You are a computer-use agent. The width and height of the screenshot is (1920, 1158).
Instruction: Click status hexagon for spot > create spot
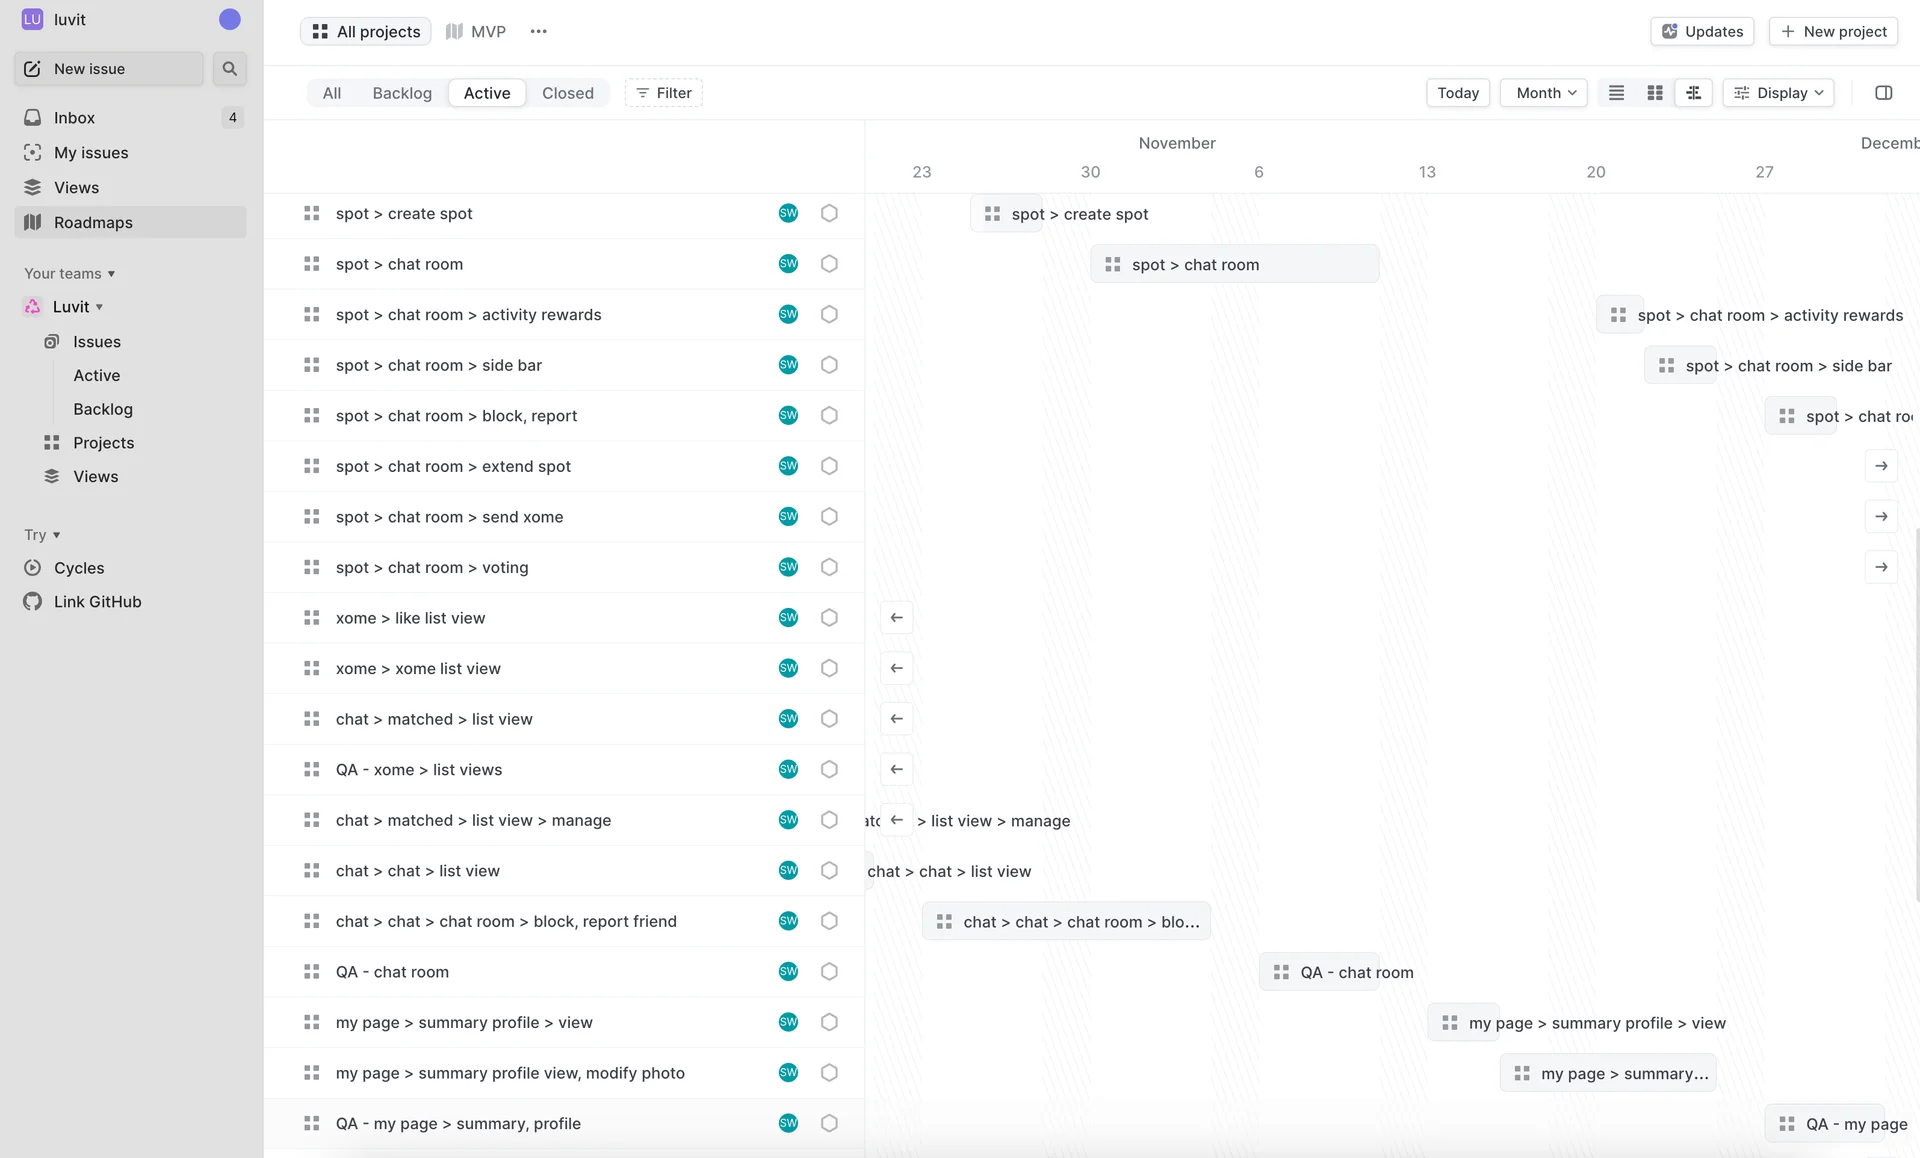[829, 213]
